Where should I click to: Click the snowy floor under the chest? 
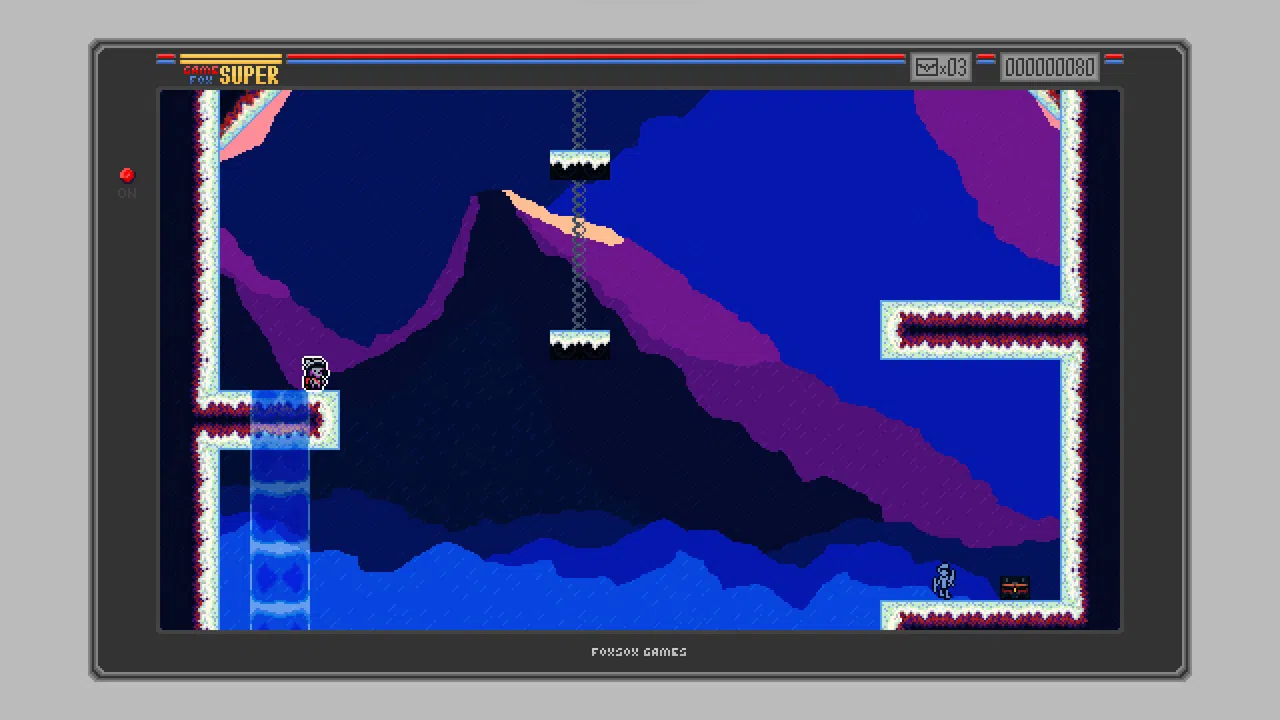(981, 615)
